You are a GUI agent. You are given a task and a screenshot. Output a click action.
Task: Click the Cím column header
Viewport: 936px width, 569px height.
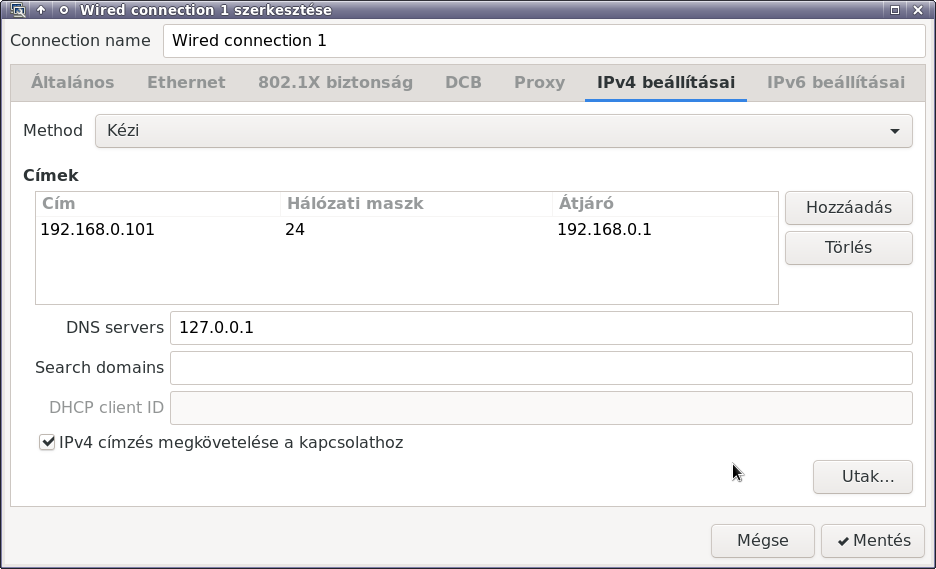click(158, 204)
